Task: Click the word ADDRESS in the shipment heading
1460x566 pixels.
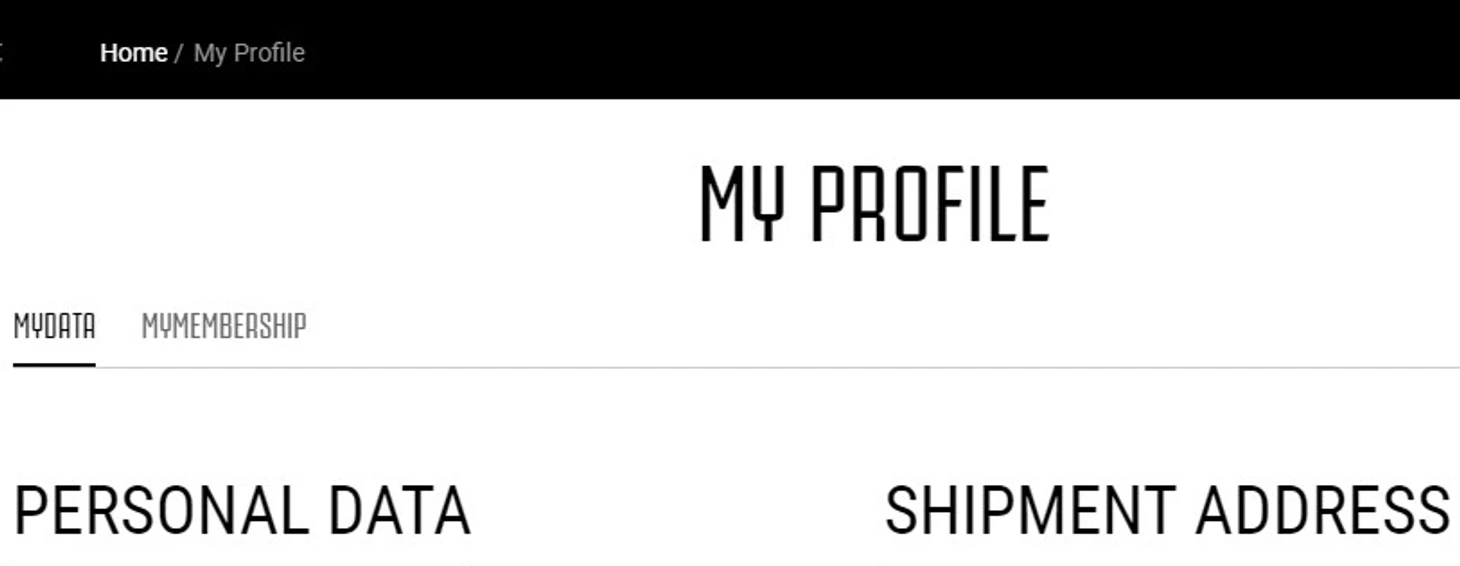Action: coord(1323,510)
